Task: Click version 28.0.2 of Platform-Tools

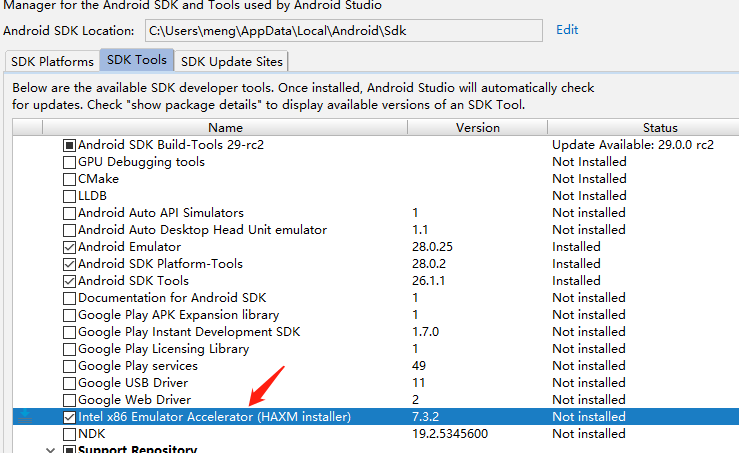Action: (x=429, y=264)
